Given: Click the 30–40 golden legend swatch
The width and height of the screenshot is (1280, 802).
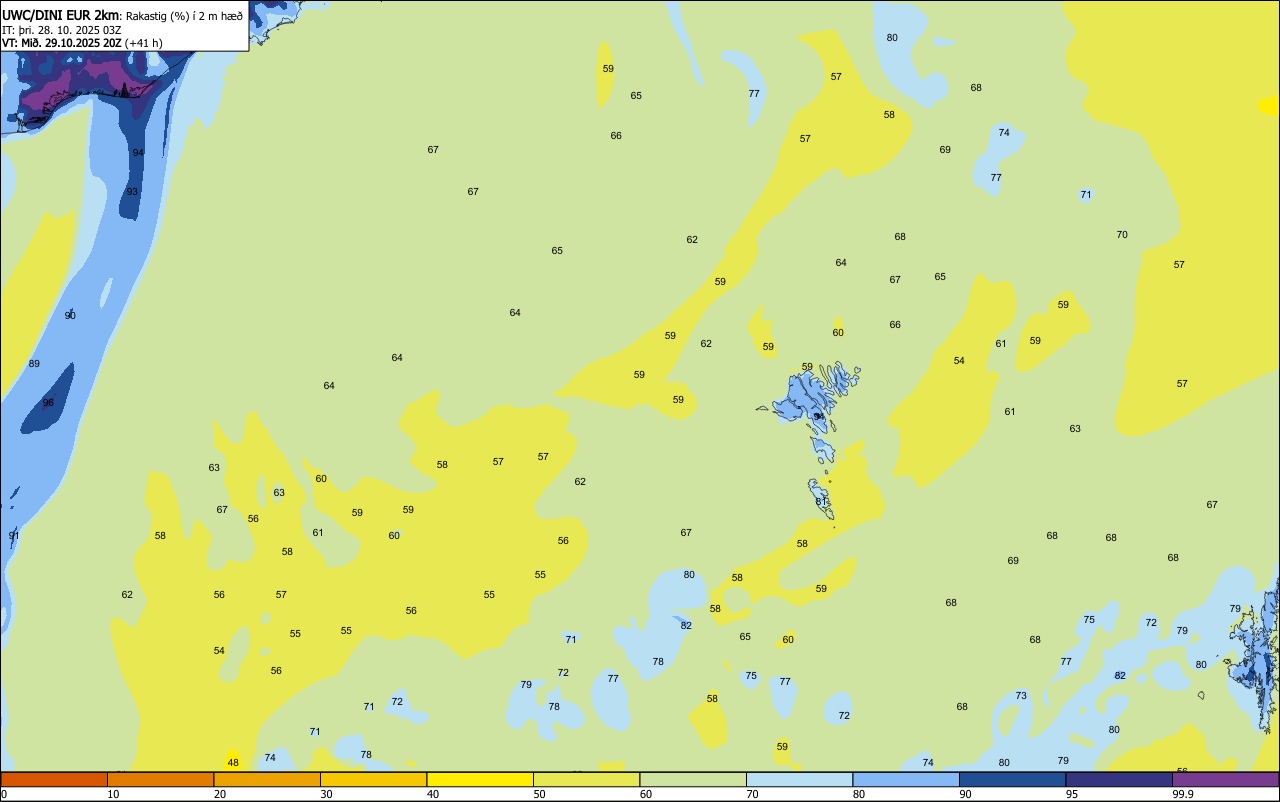Looking at the screenshot, I should coord(373,779).
